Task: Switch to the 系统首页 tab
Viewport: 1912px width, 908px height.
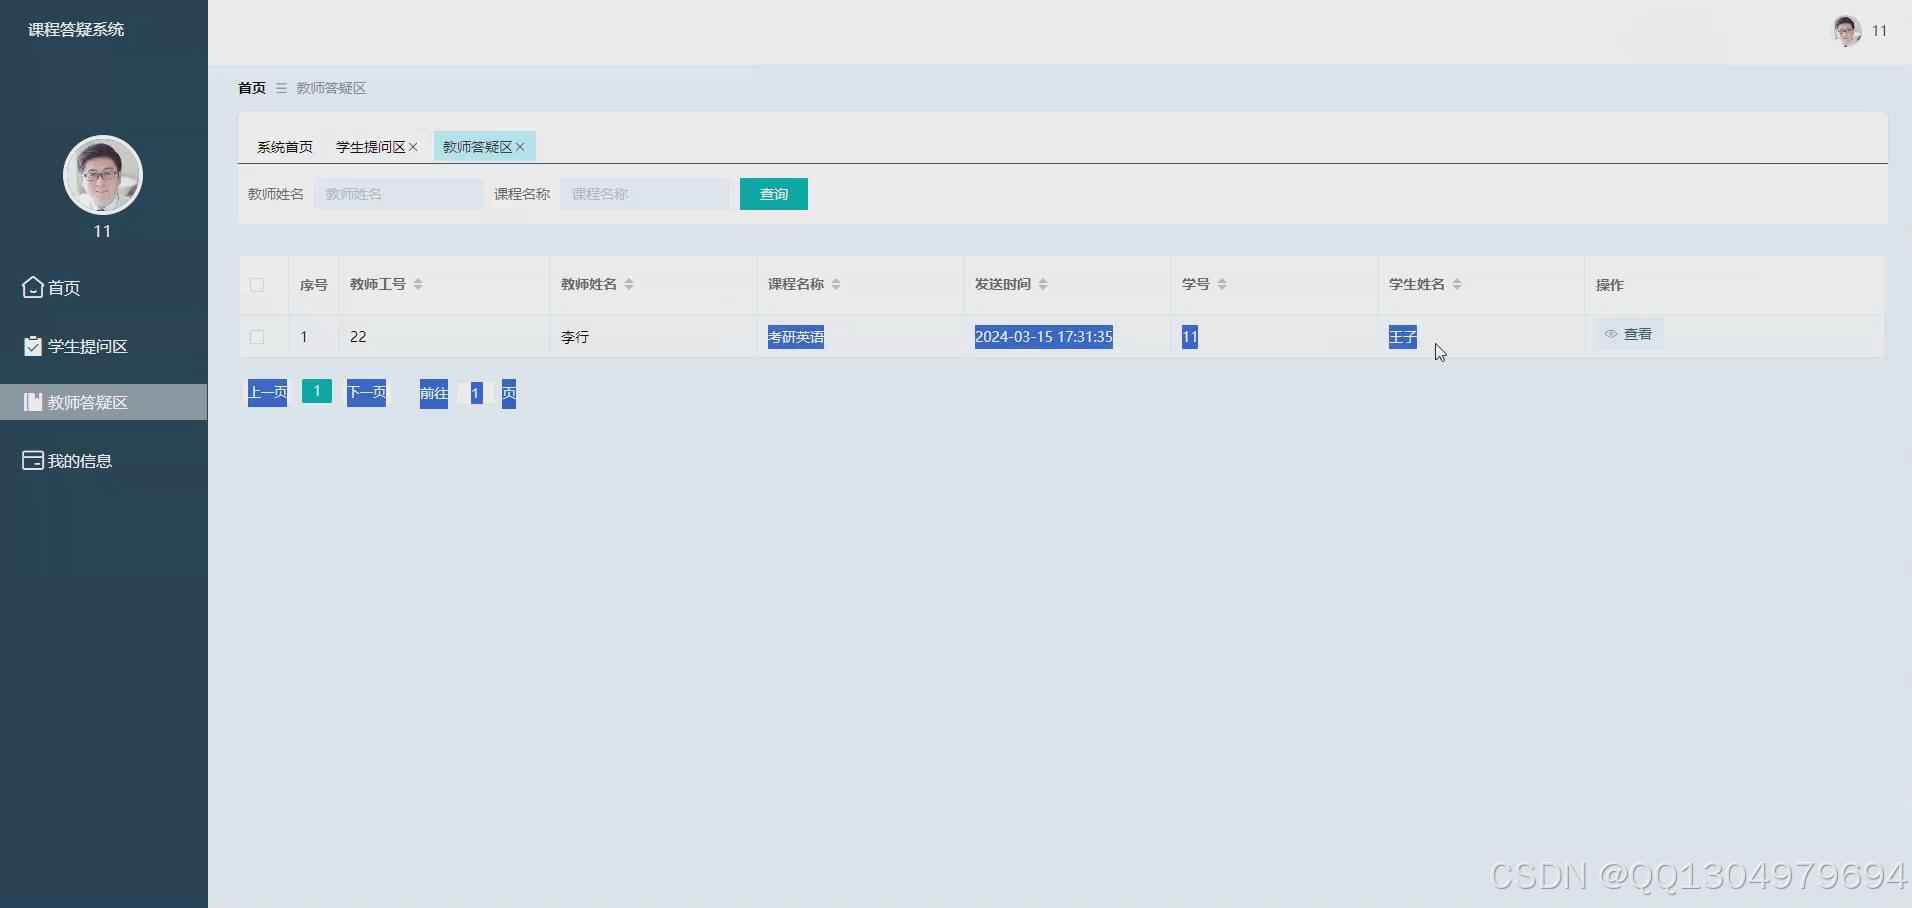Action: [285, 147]
